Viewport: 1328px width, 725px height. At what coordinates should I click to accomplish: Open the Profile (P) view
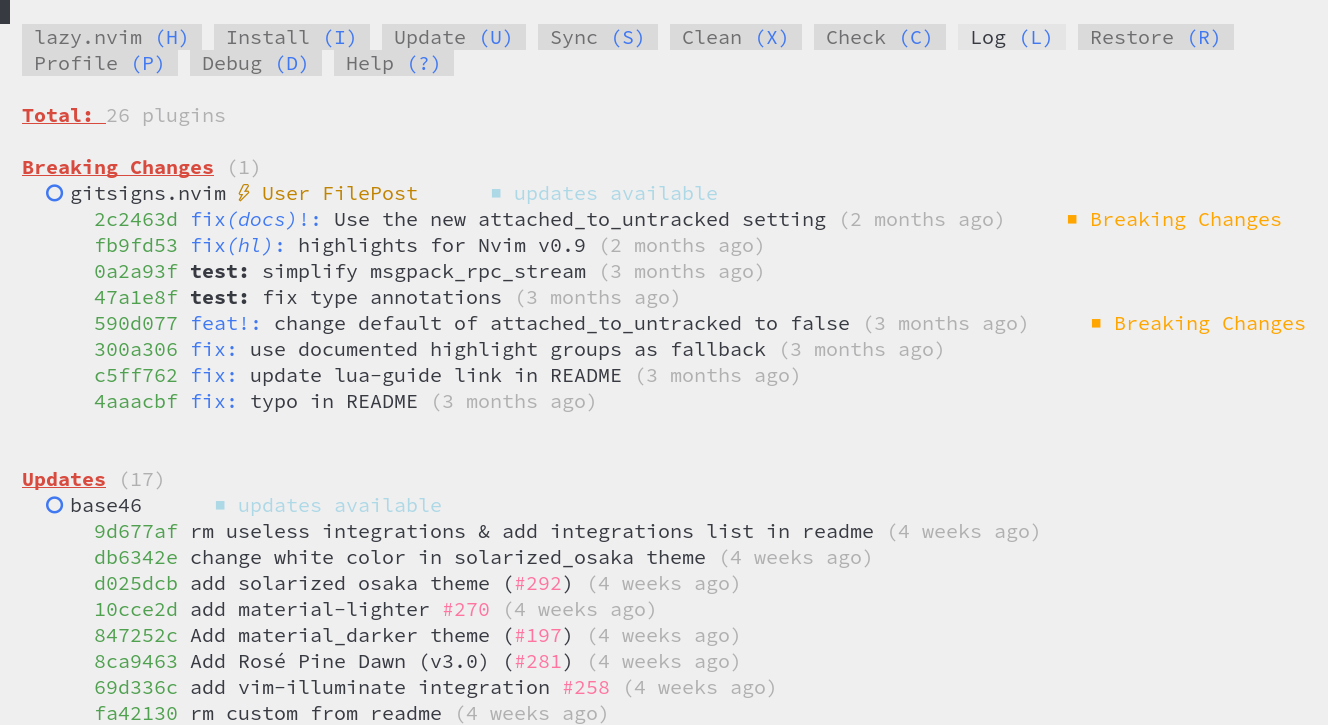click(99, 64)
